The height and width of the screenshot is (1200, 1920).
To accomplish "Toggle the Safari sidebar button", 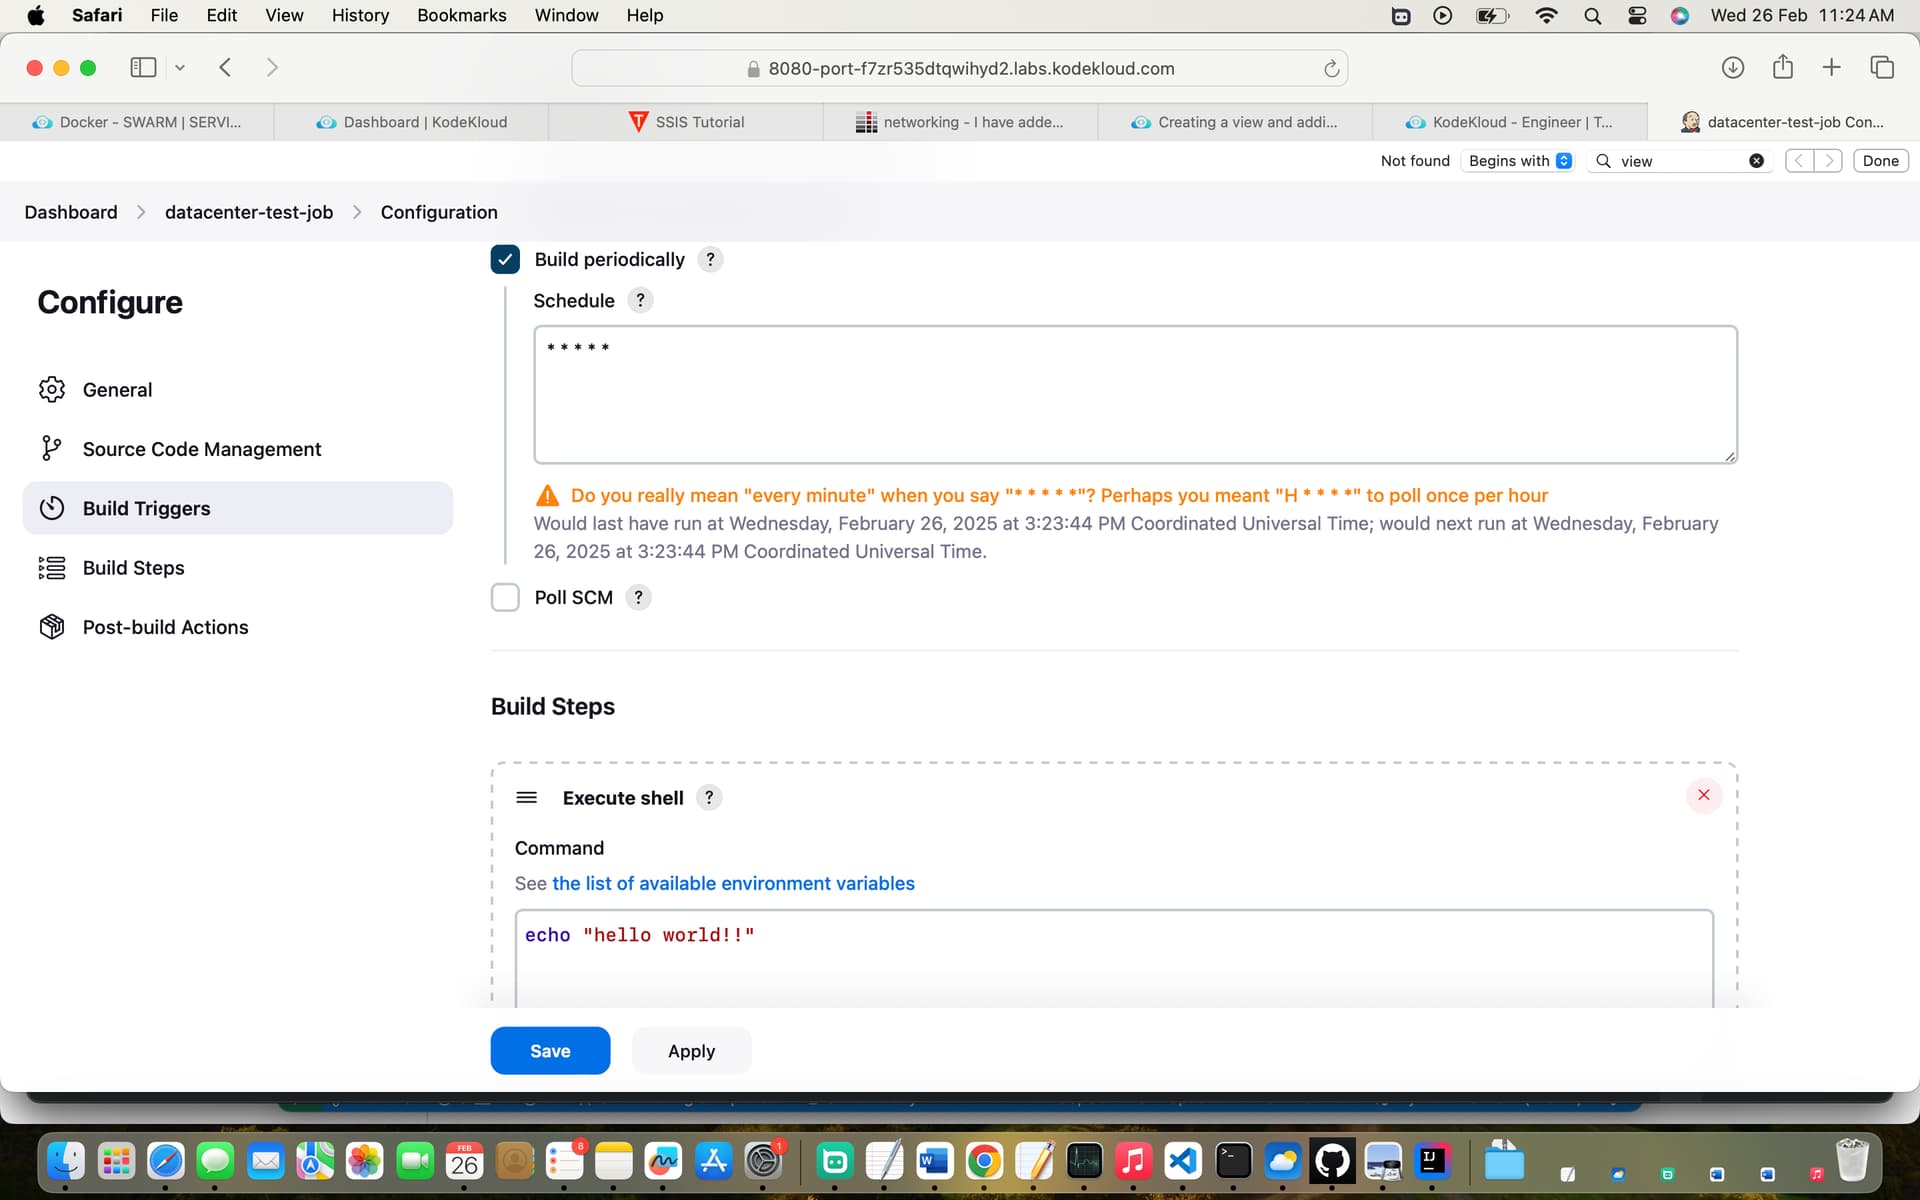I will [x=143, y=68].
